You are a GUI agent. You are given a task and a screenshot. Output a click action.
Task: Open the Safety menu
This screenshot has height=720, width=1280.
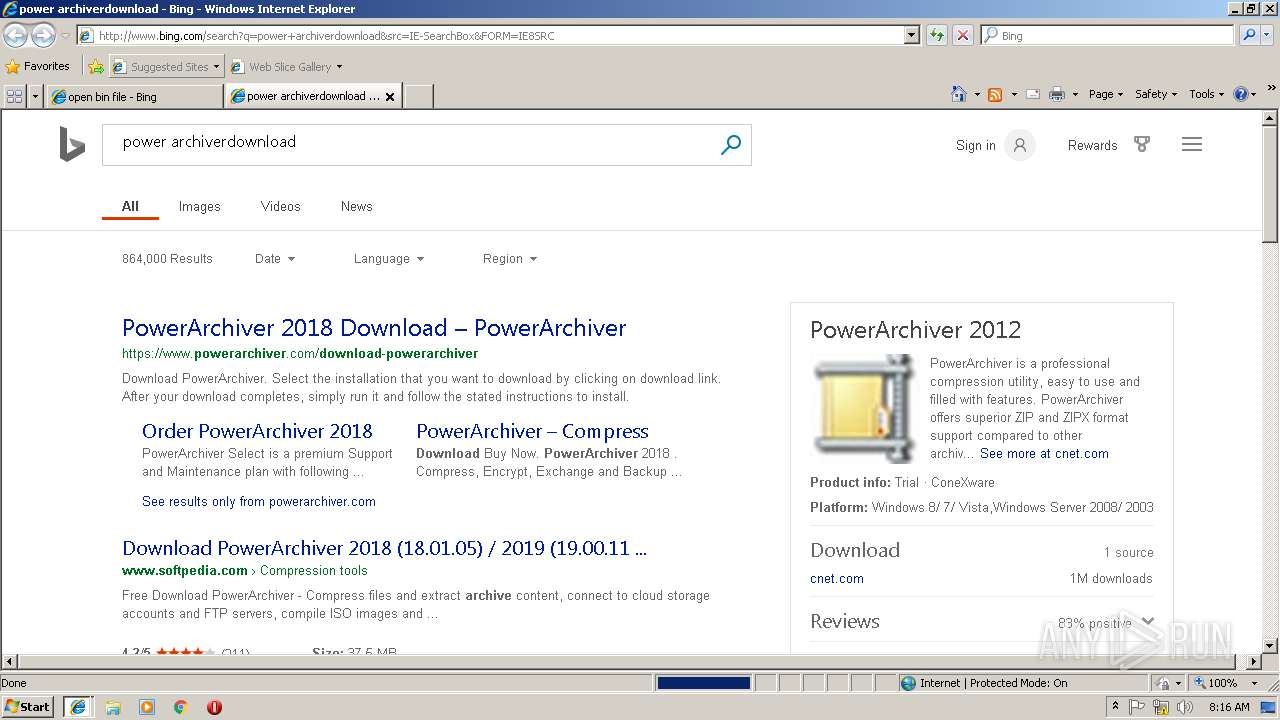point(1156,94)
